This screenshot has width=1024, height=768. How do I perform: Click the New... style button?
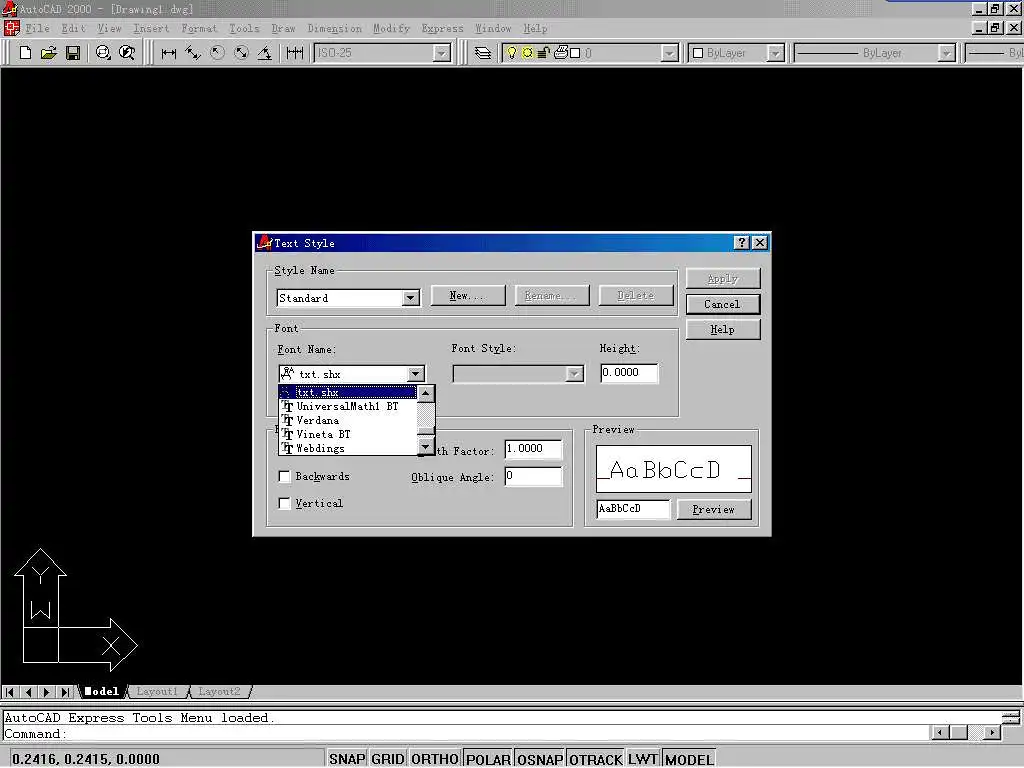click(x=468, y=296)
